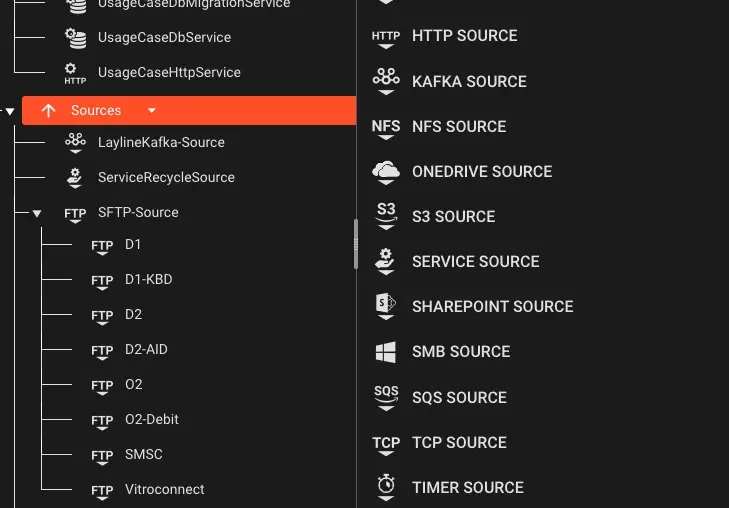The width and height of the screenshot is (729, 508).
Task: Click the Service Source gear-hand icon
Action: click(x=386, y=261)
